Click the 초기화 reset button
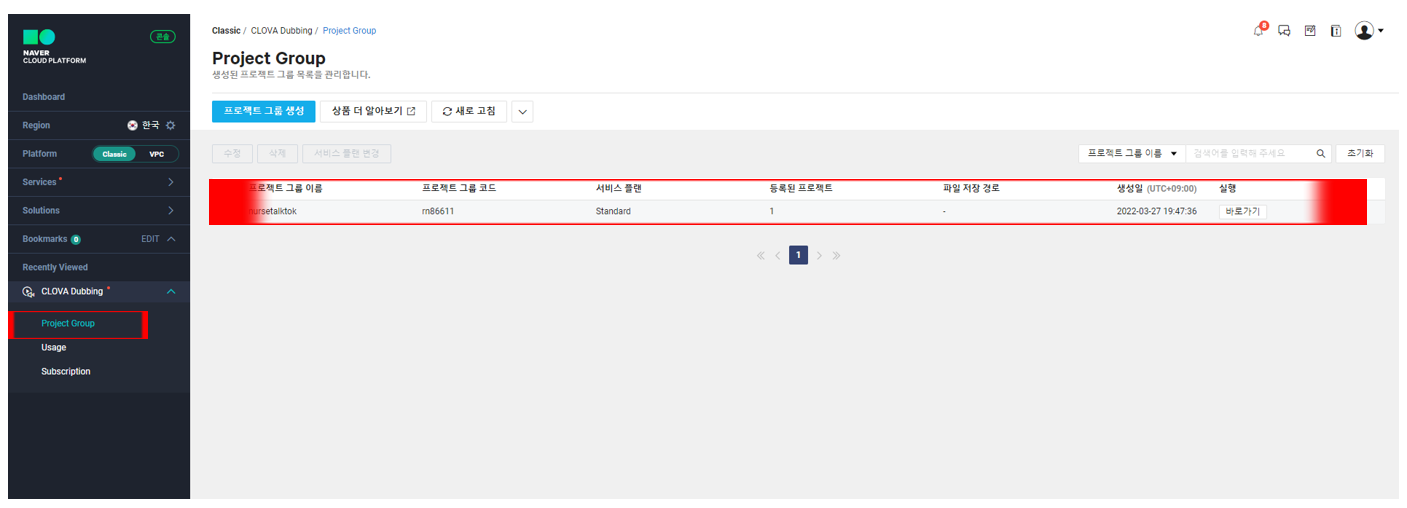This screenshot has width=1407, height=508. 1360,154
